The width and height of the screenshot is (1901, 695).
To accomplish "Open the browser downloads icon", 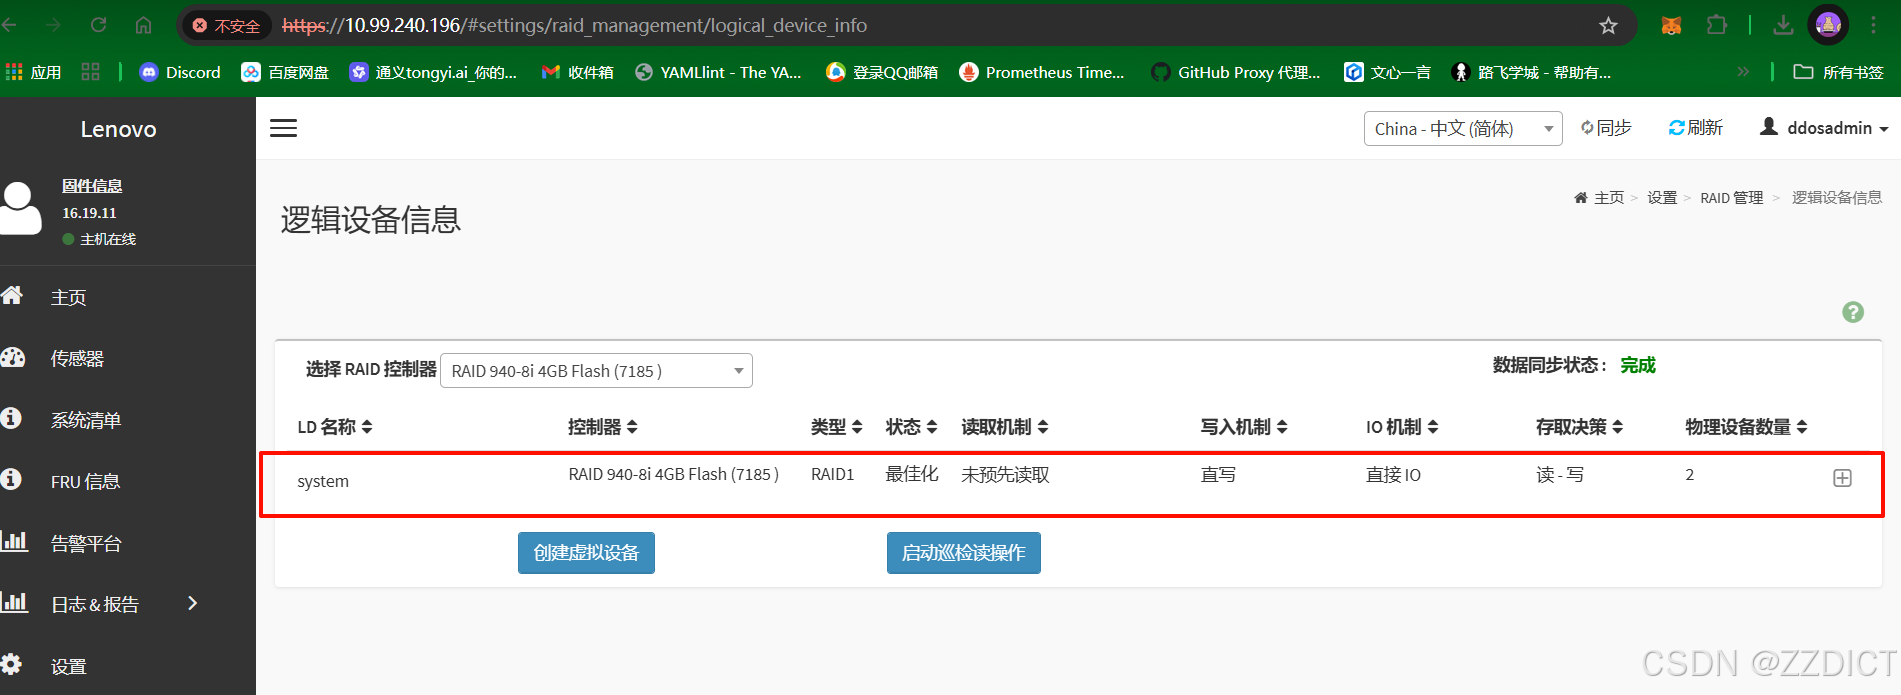I will coord(1783,25).
